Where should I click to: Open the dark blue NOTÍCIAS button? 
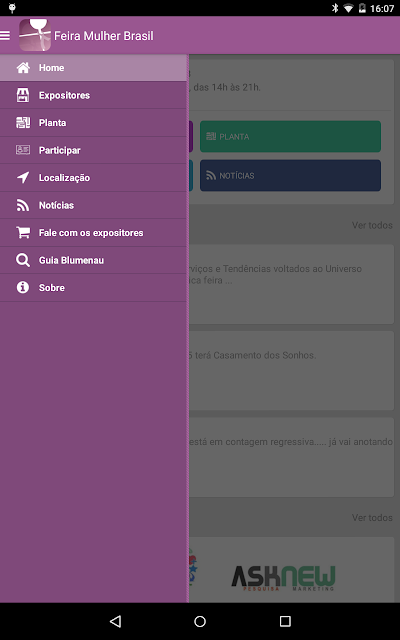tap(290, 176)
